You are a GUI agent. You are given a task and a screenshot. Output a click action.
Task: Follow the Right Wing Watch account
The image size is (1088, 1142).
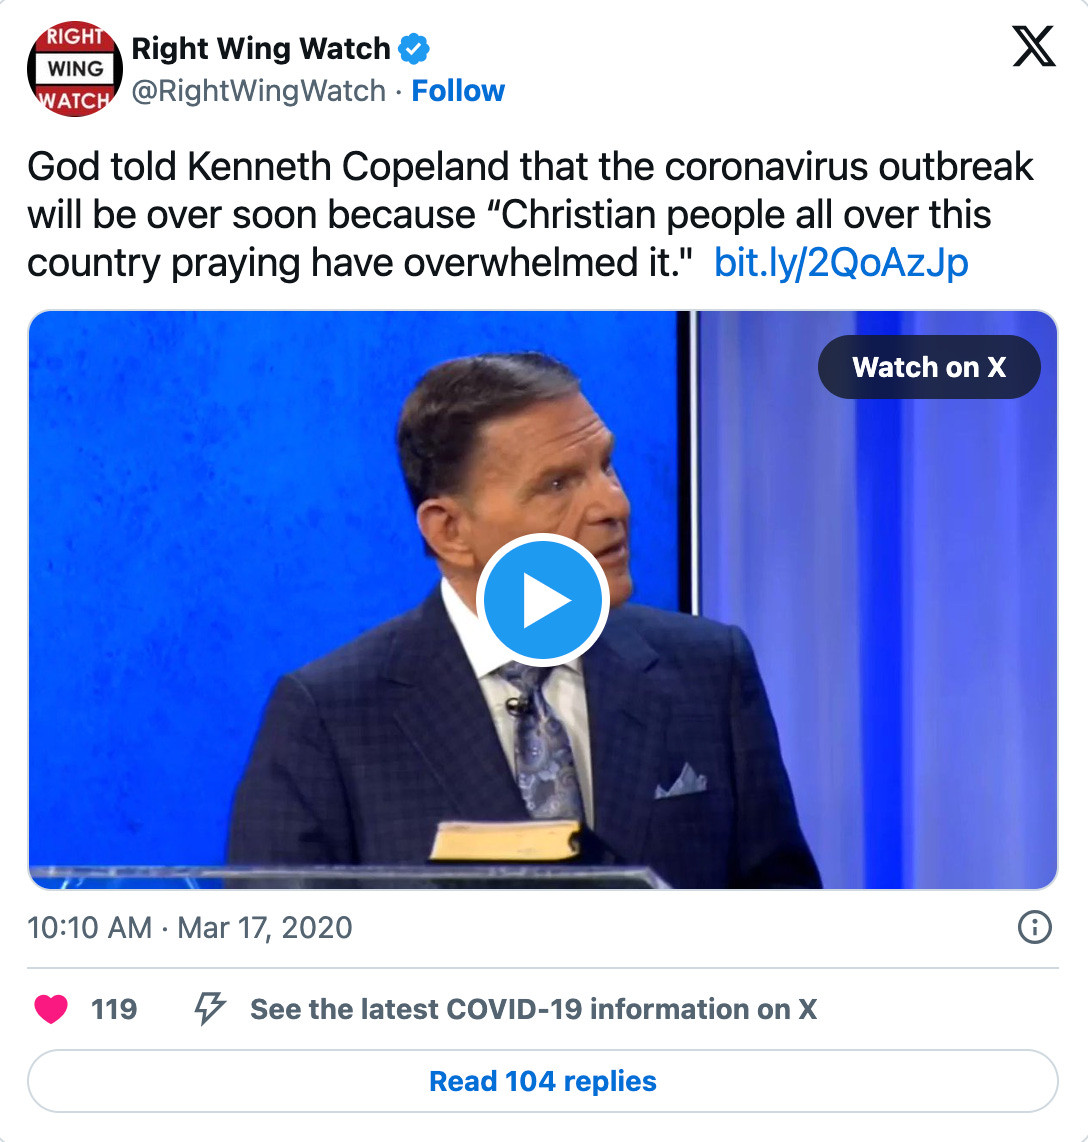(458, 91)
